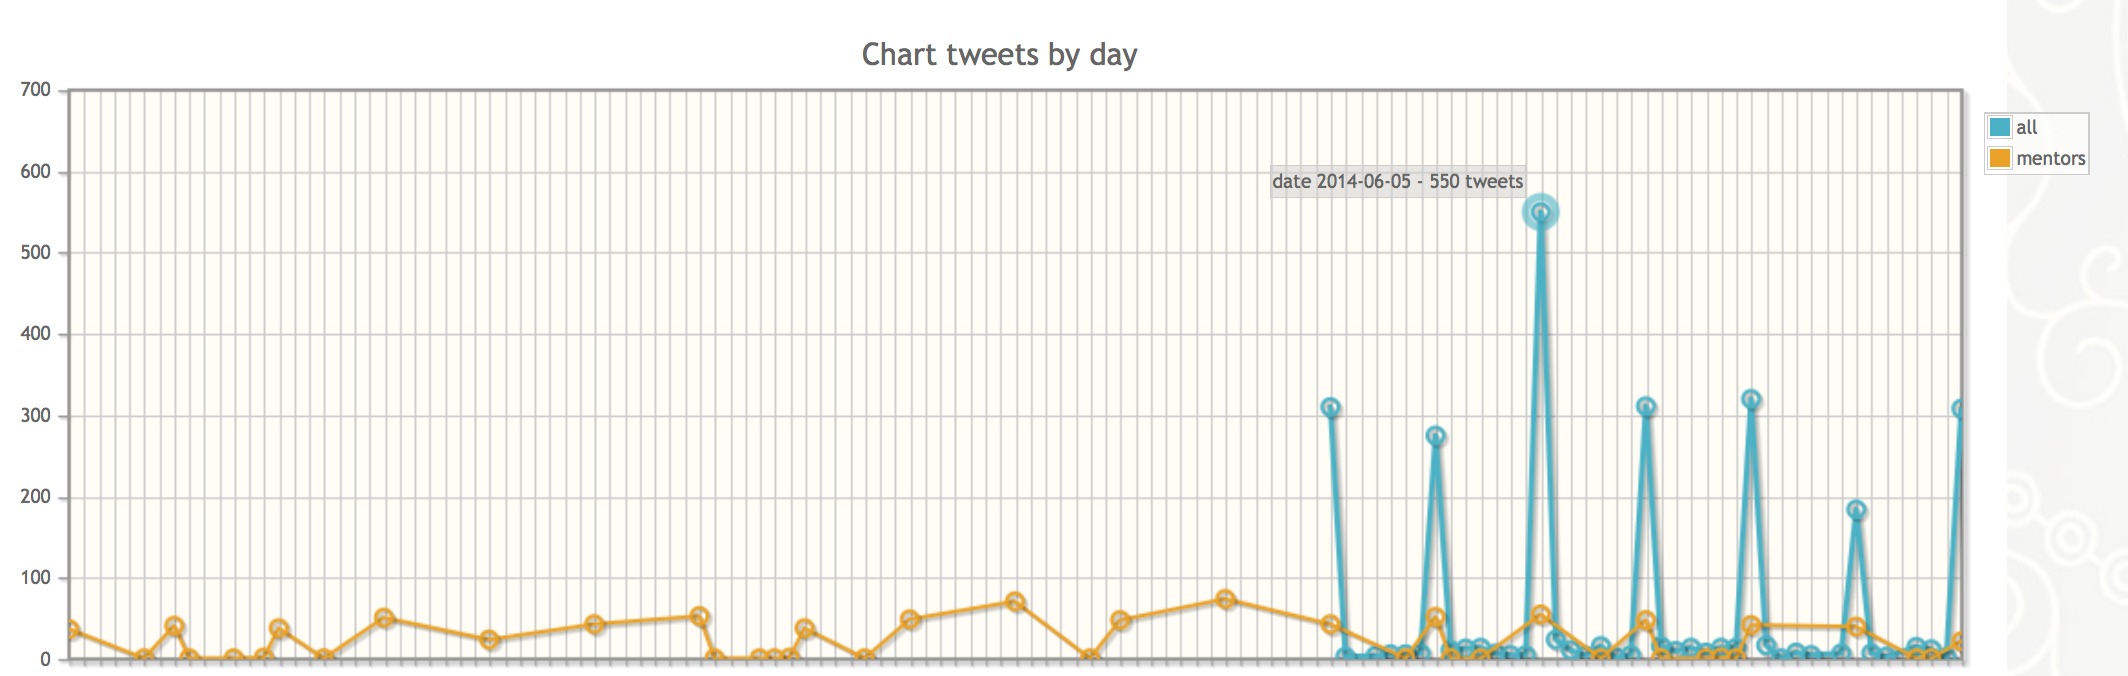Click the teal peak immediately right of 550 spike
The image size is (2128, 676).
[x=1646, y=407]
